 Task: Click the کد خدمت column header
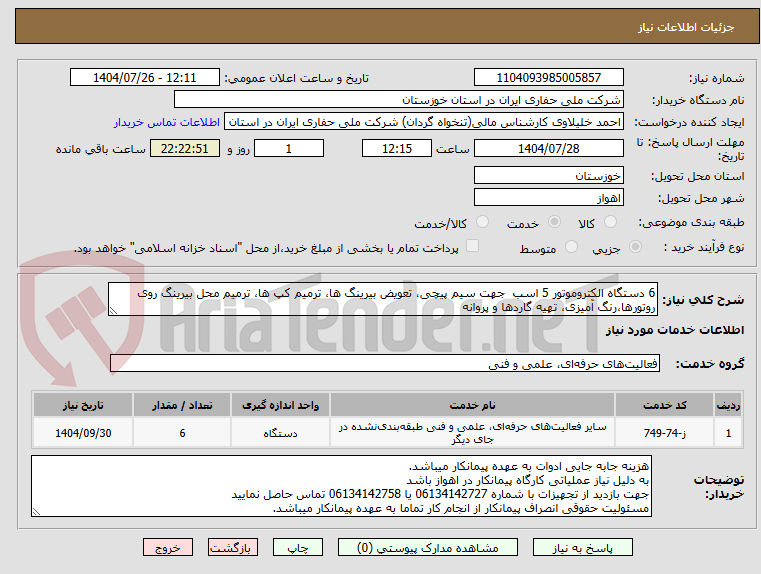[x=664, y=405]
